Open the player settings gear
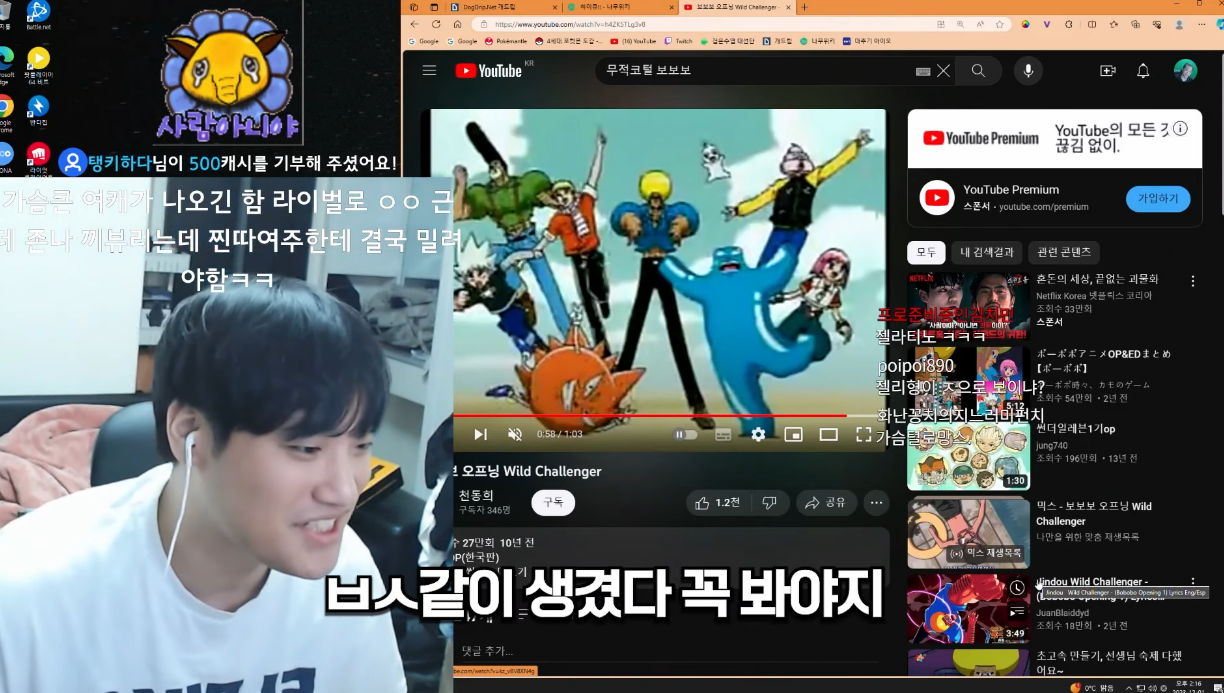 [x=758, y=434]
